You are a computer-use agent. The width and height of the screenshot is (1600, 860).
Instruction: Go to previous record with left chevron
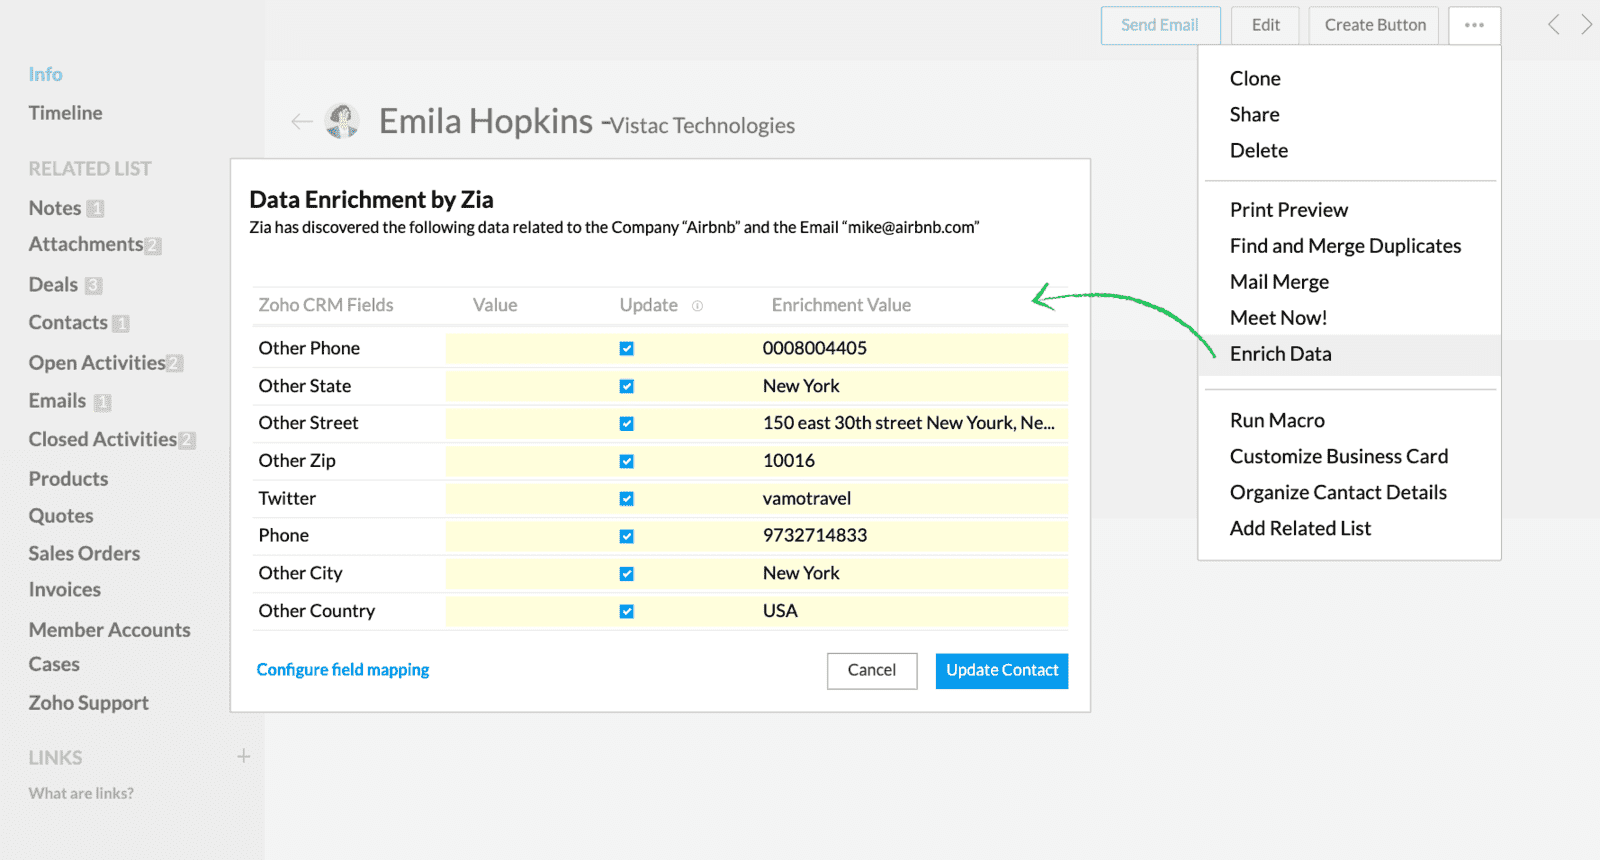(1553, 25)
